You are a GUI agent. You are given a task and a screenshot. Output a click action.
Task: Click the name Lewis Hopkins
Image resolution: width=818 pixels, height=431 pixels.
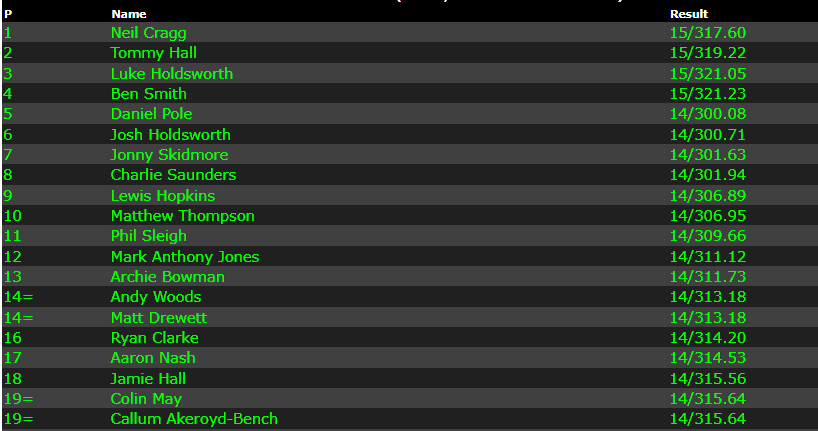pos(162,196)
